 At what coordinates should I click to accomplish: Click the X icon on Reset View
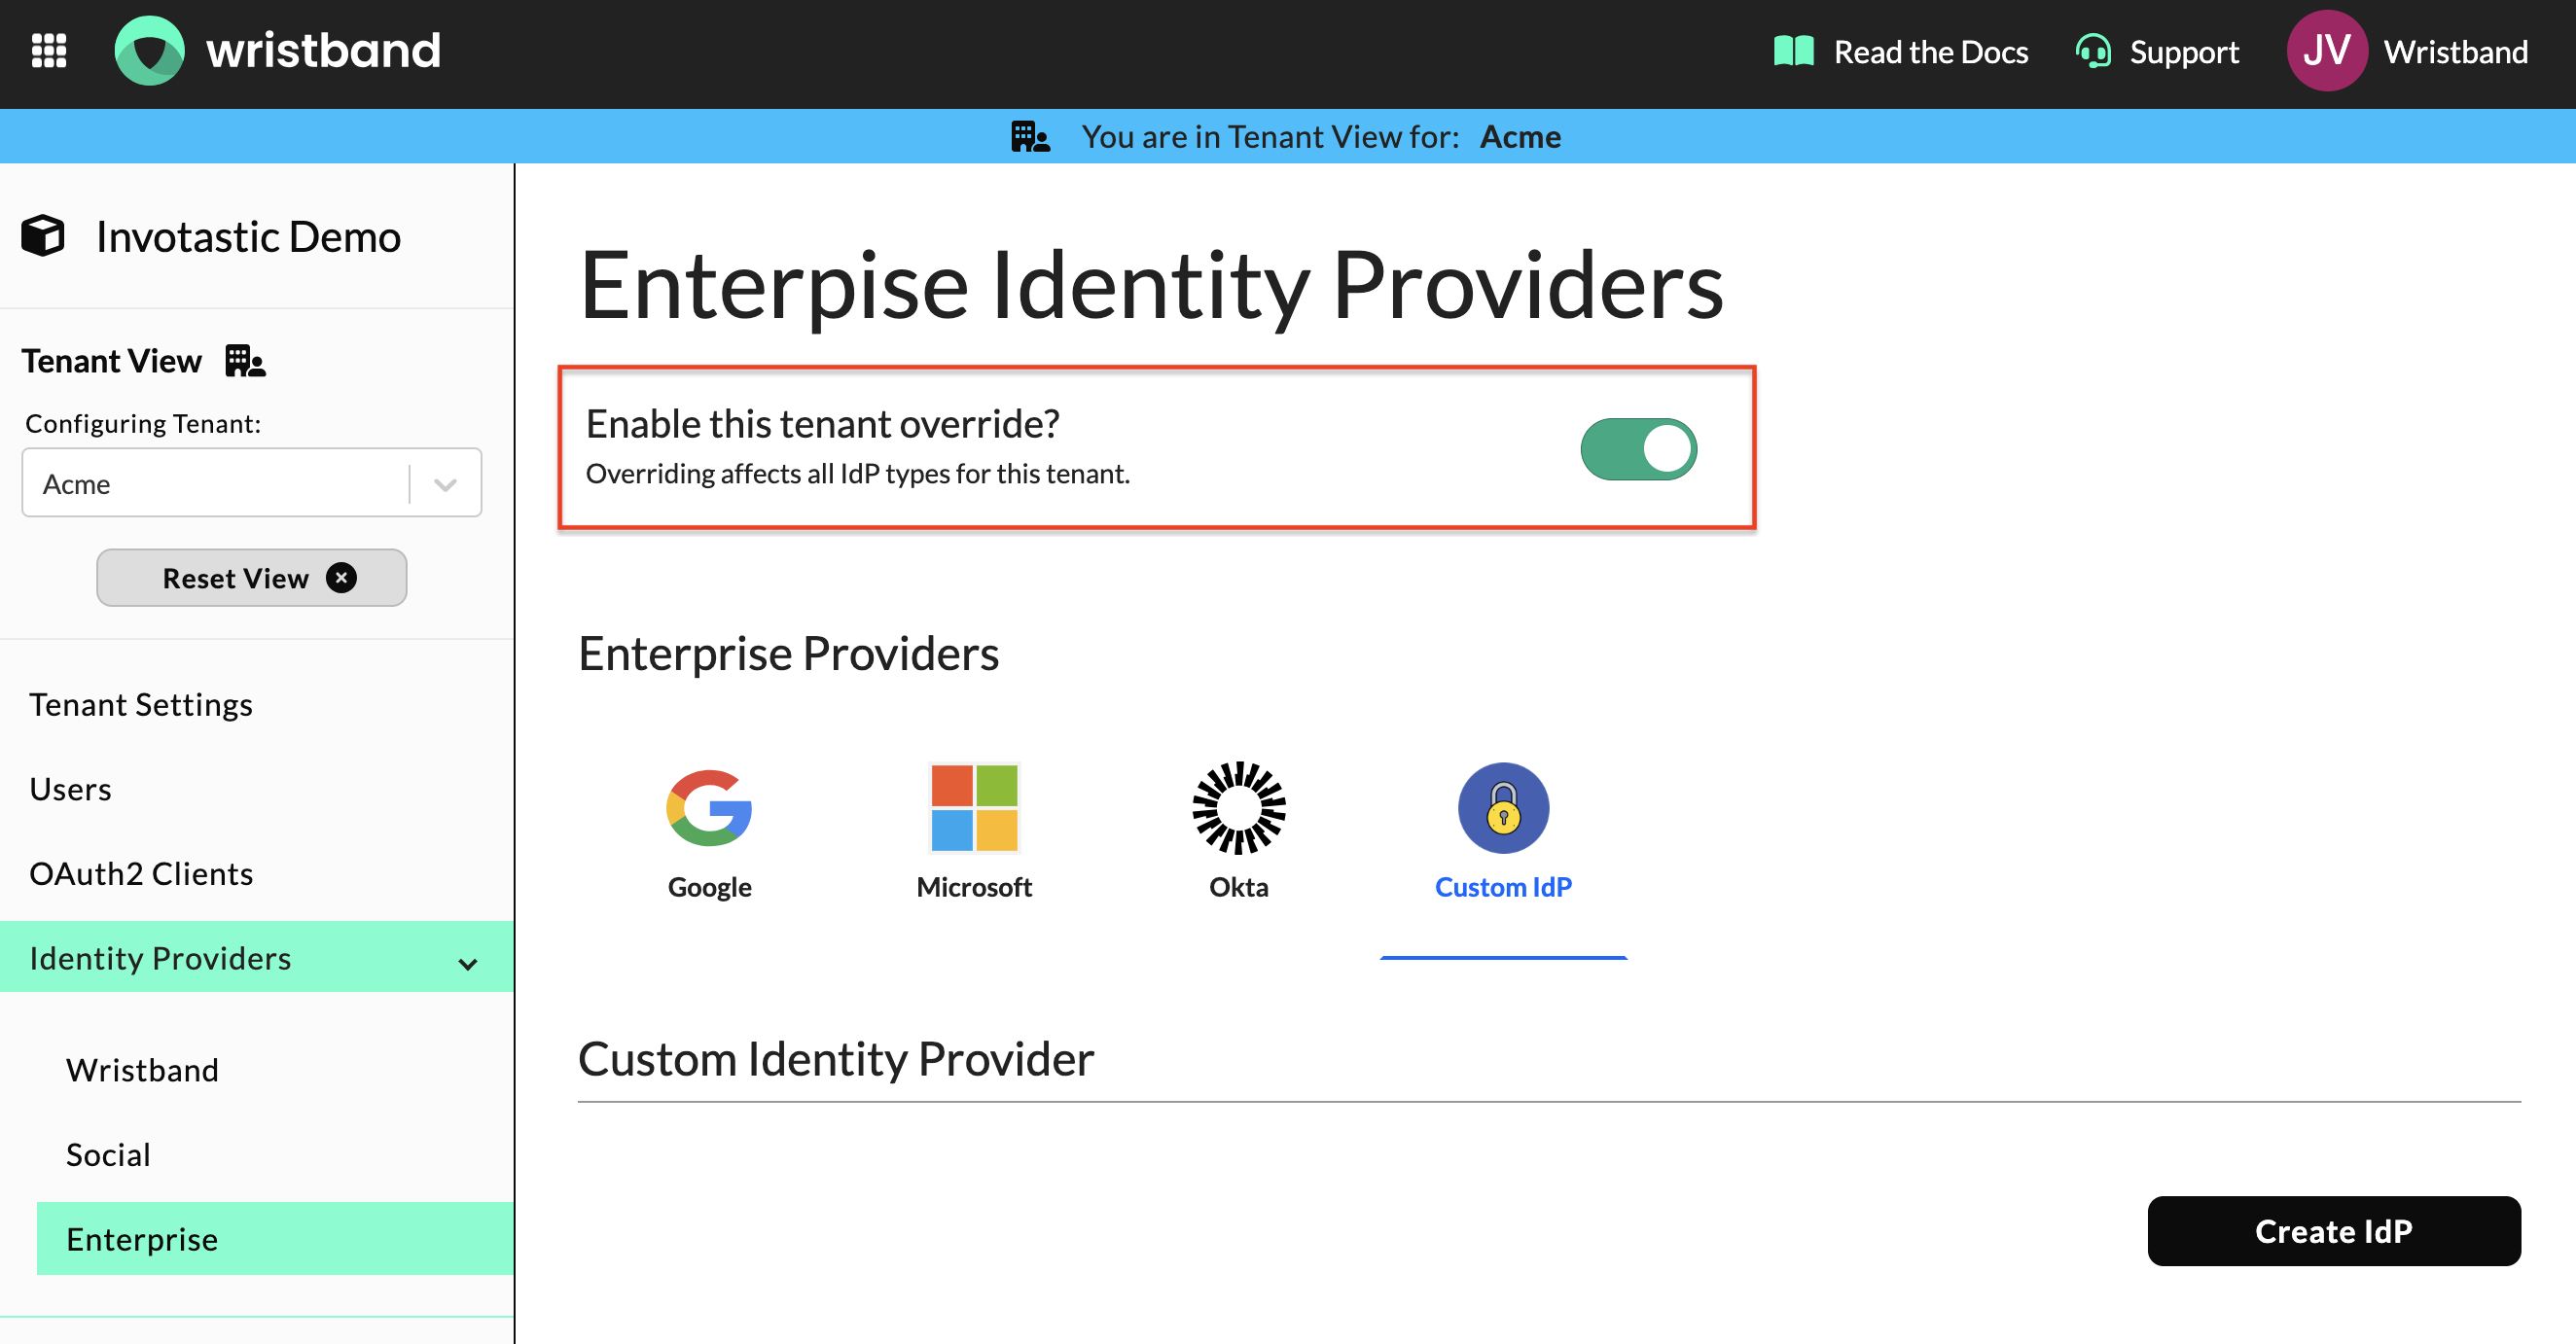click(x=341, y=578)
